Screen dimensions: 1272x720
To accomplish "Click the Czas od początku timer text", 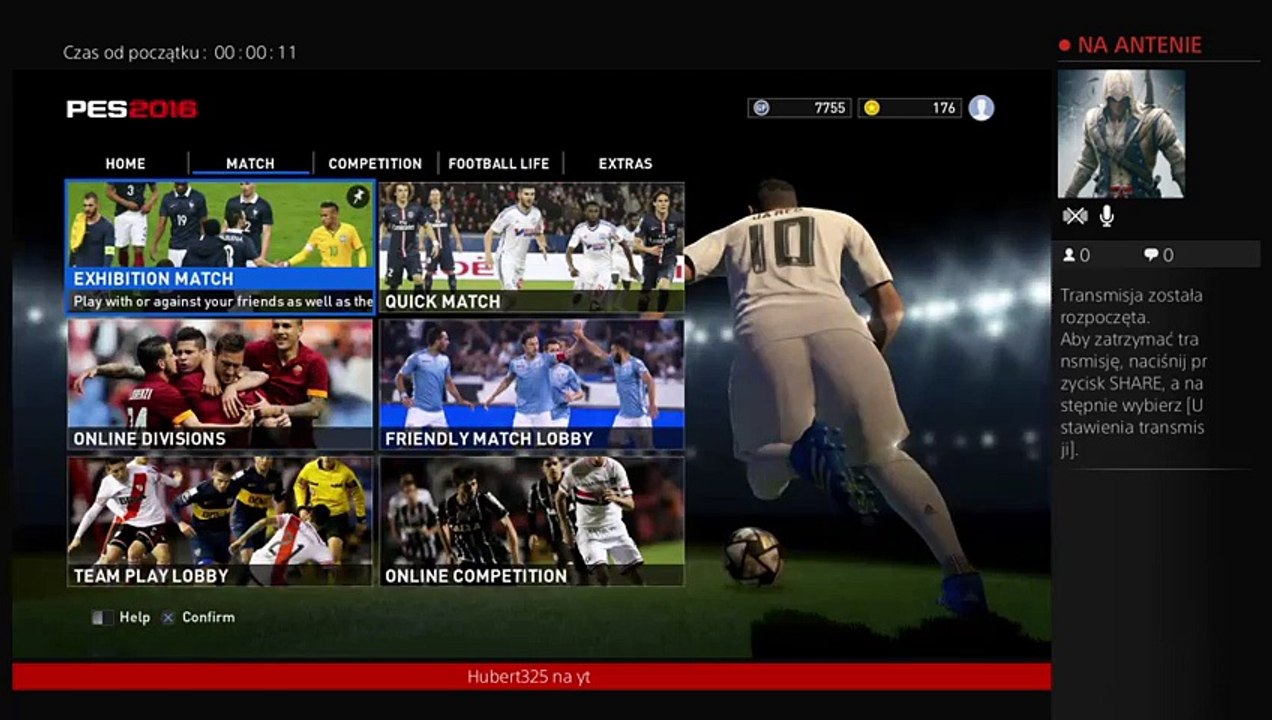I will click(180, 52).
